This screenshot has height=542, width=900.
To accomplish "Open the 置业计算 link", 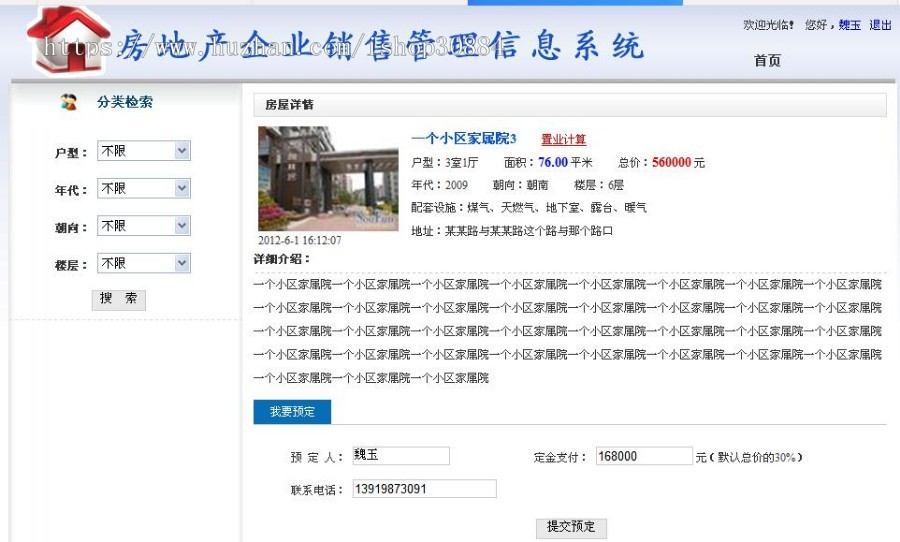I will 564,139.
